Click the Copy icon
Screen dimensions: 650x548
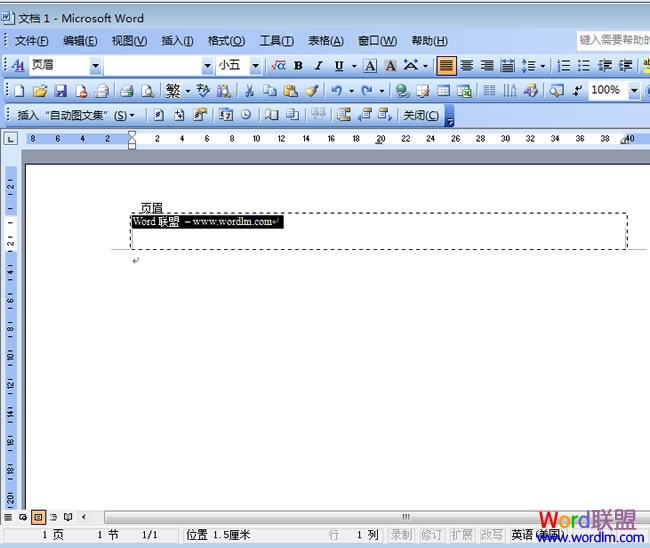[x=270, y=90]
